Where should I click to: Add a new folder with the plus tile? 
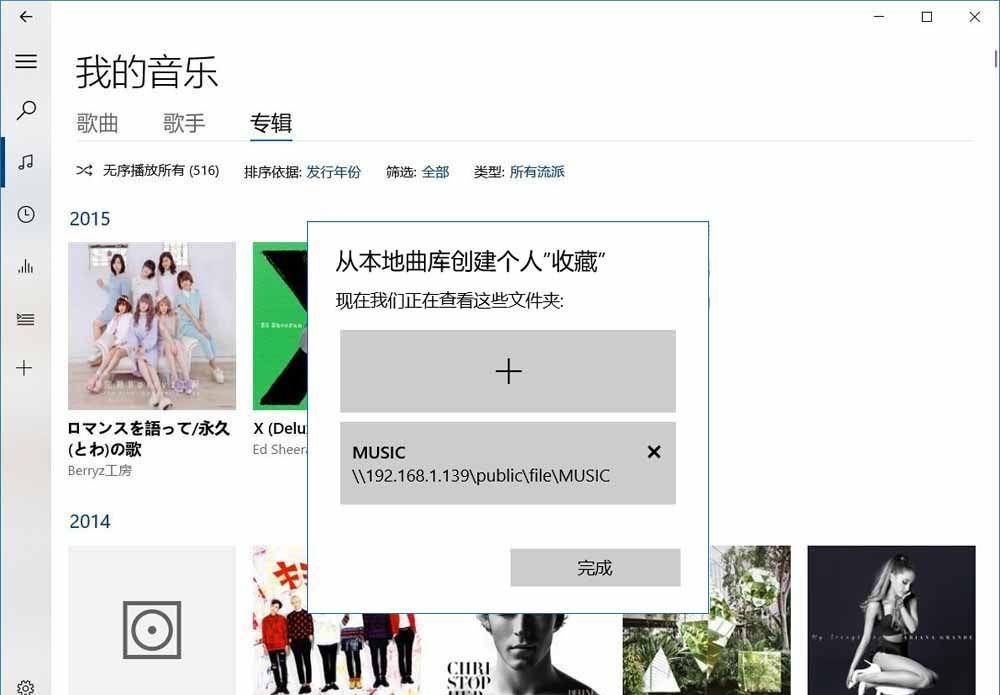pos(508,371)
